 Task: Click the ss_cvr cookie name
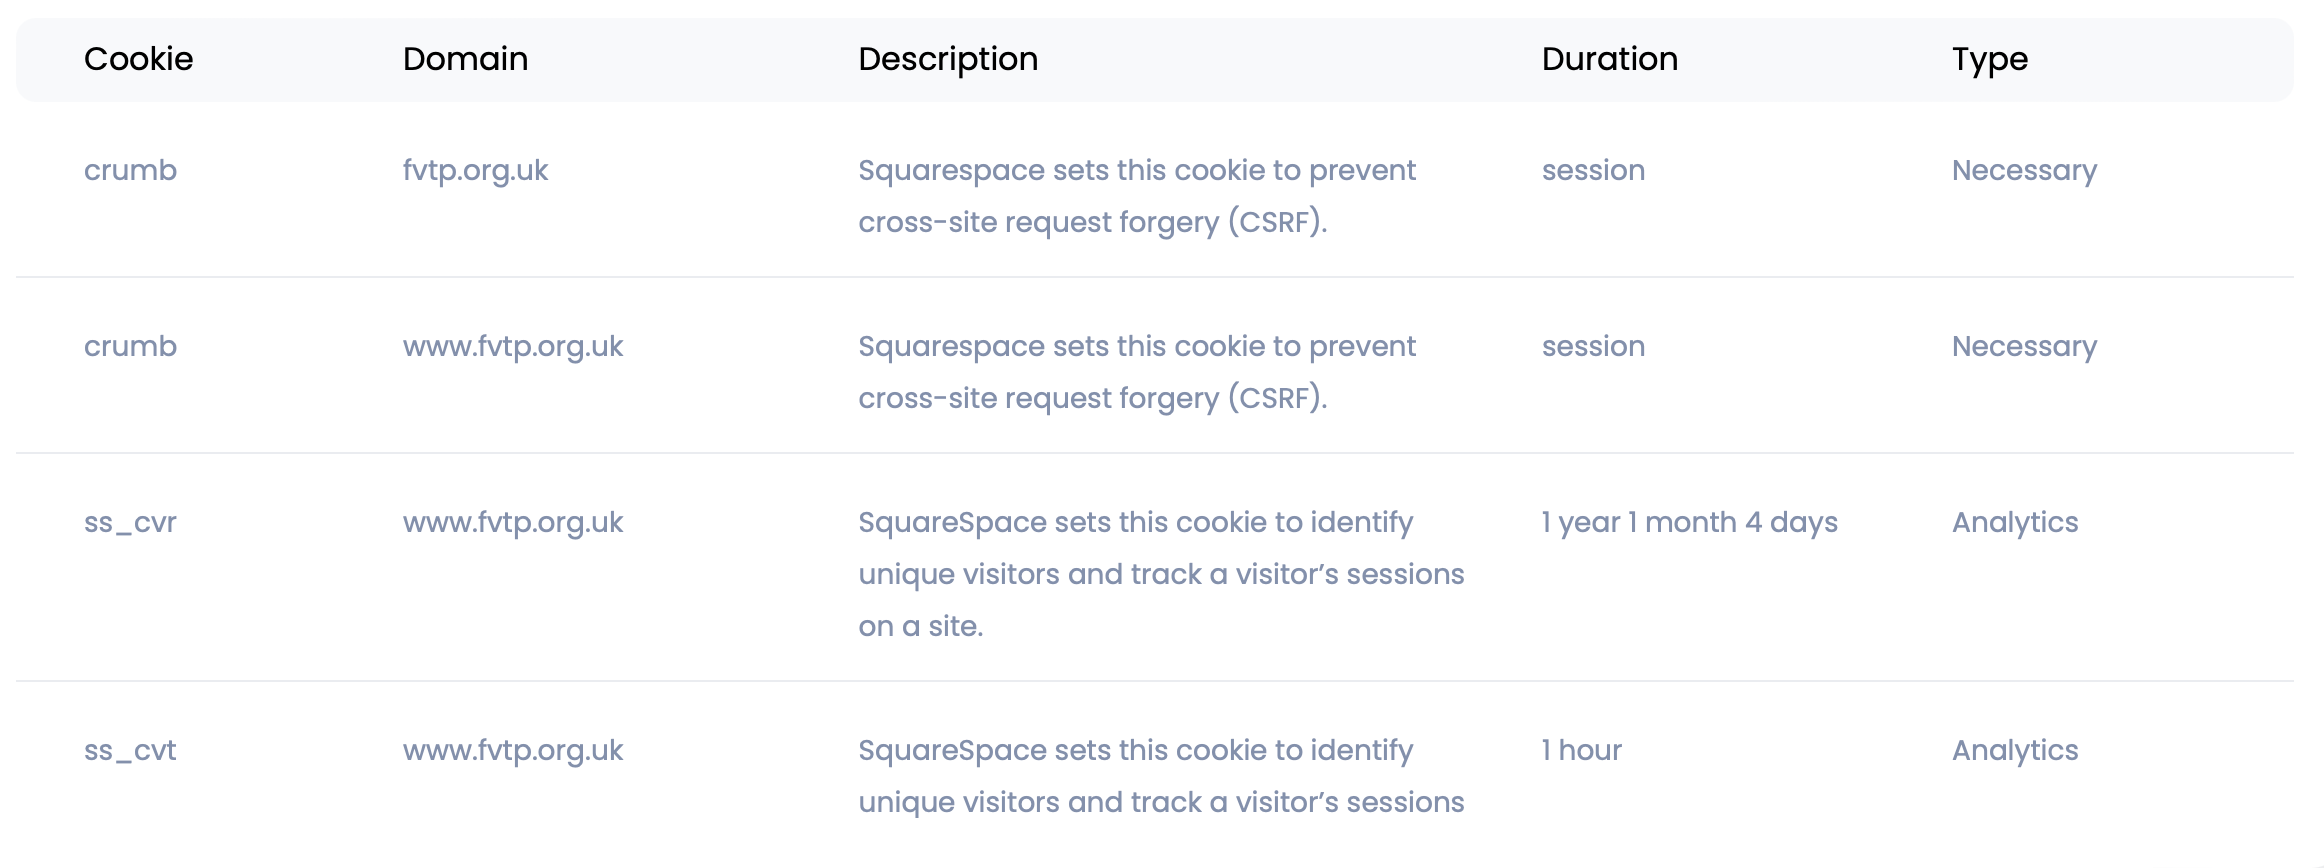click(x=130, y=523)
